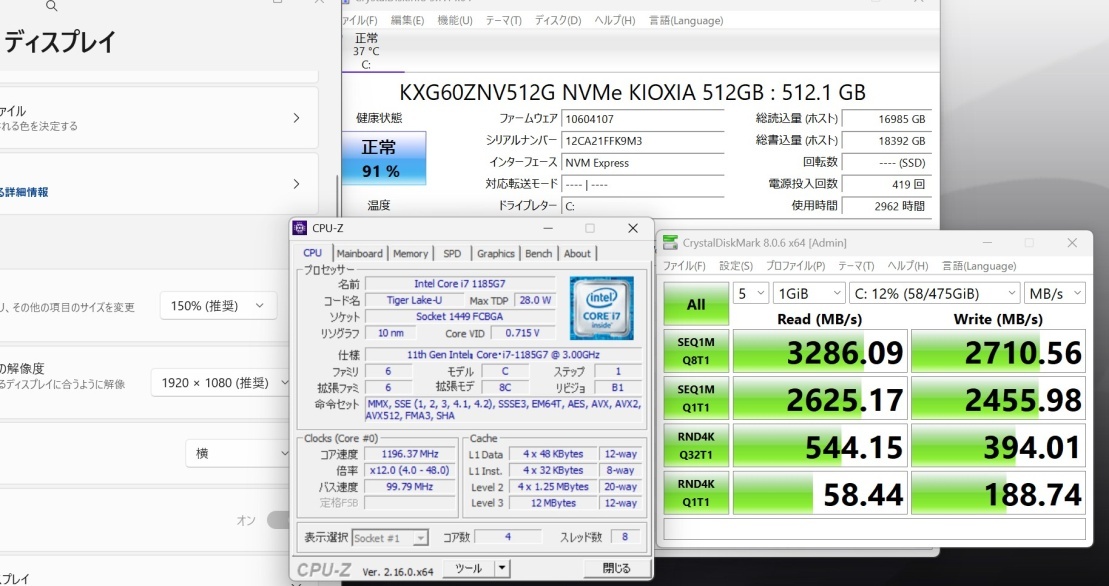Click the 名前 field Intel Core i7 1185G7
Image resolution: width=1109 pixels, height=586 pixels.
click(x=460, y=283)
